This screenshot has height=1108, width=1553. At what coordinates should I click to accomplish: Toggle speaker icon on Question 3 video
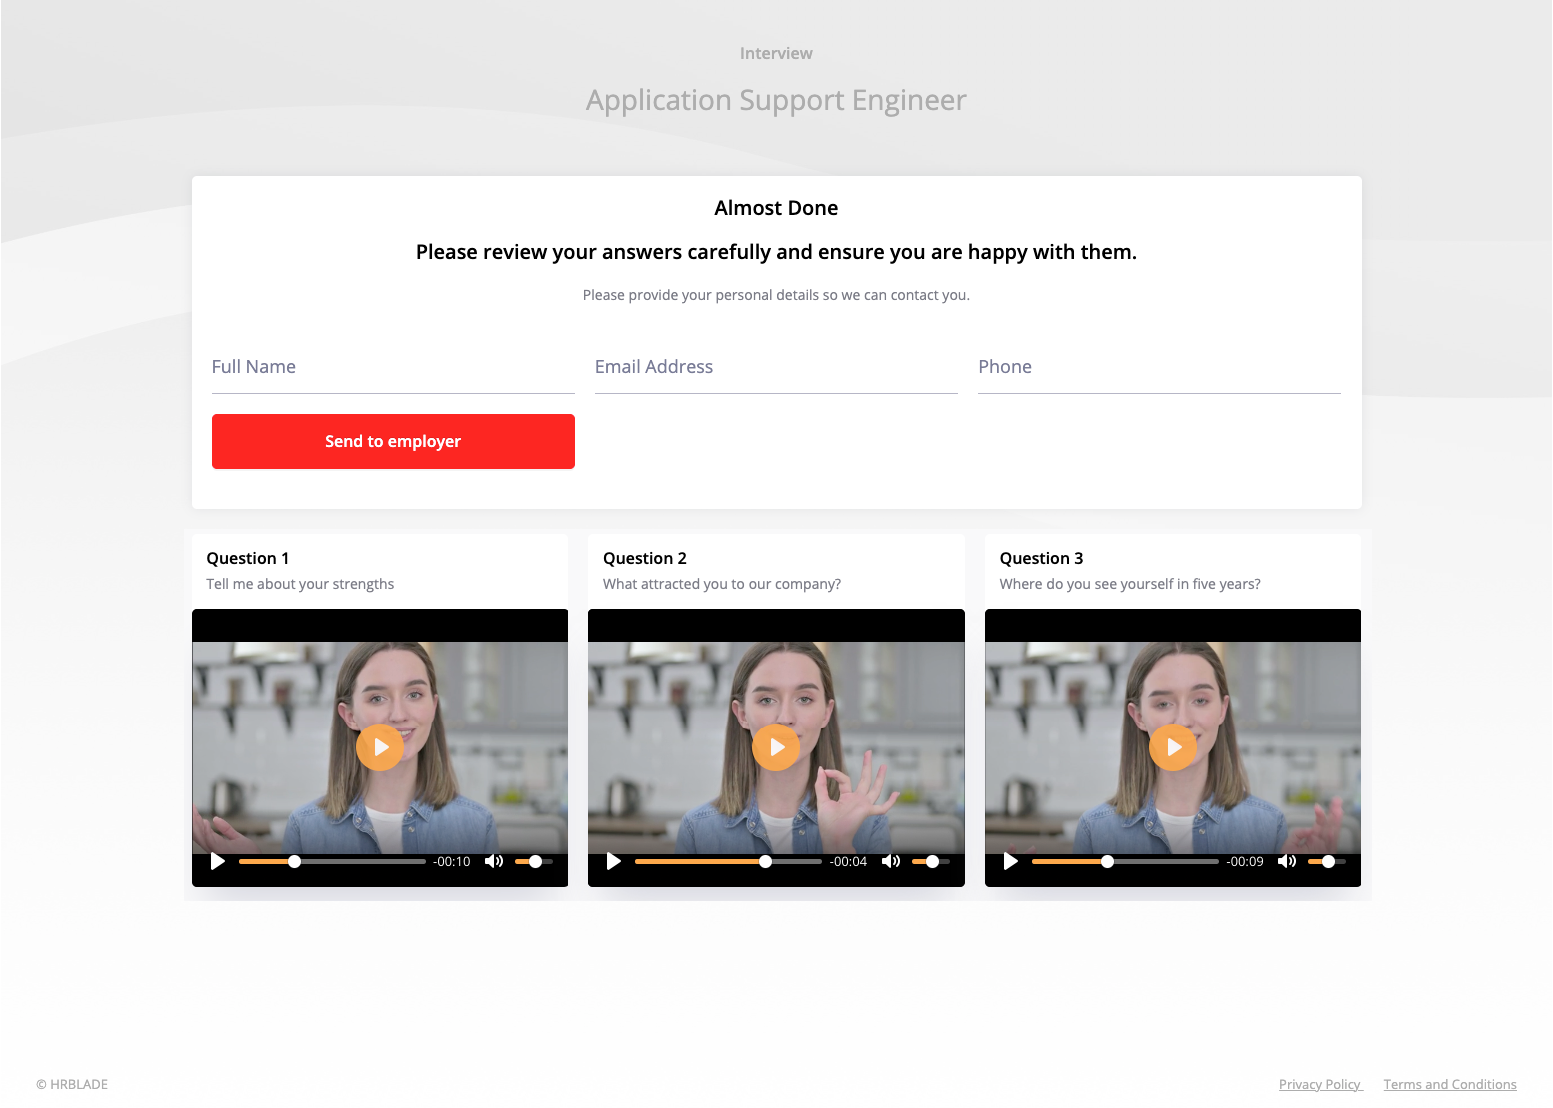coord(1287,862)
